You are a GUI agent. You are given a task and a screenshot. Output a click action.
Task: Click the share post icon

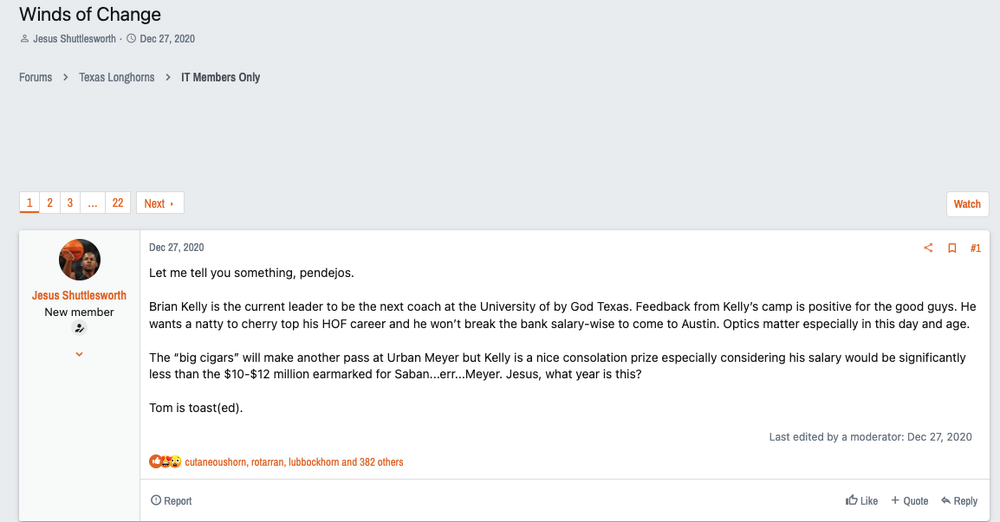[x=928, y=248]
